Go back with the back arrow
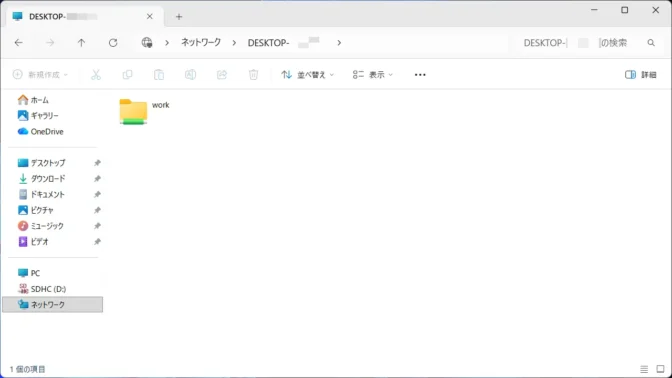Screen dimensions: 672x378 pos(18,42)
